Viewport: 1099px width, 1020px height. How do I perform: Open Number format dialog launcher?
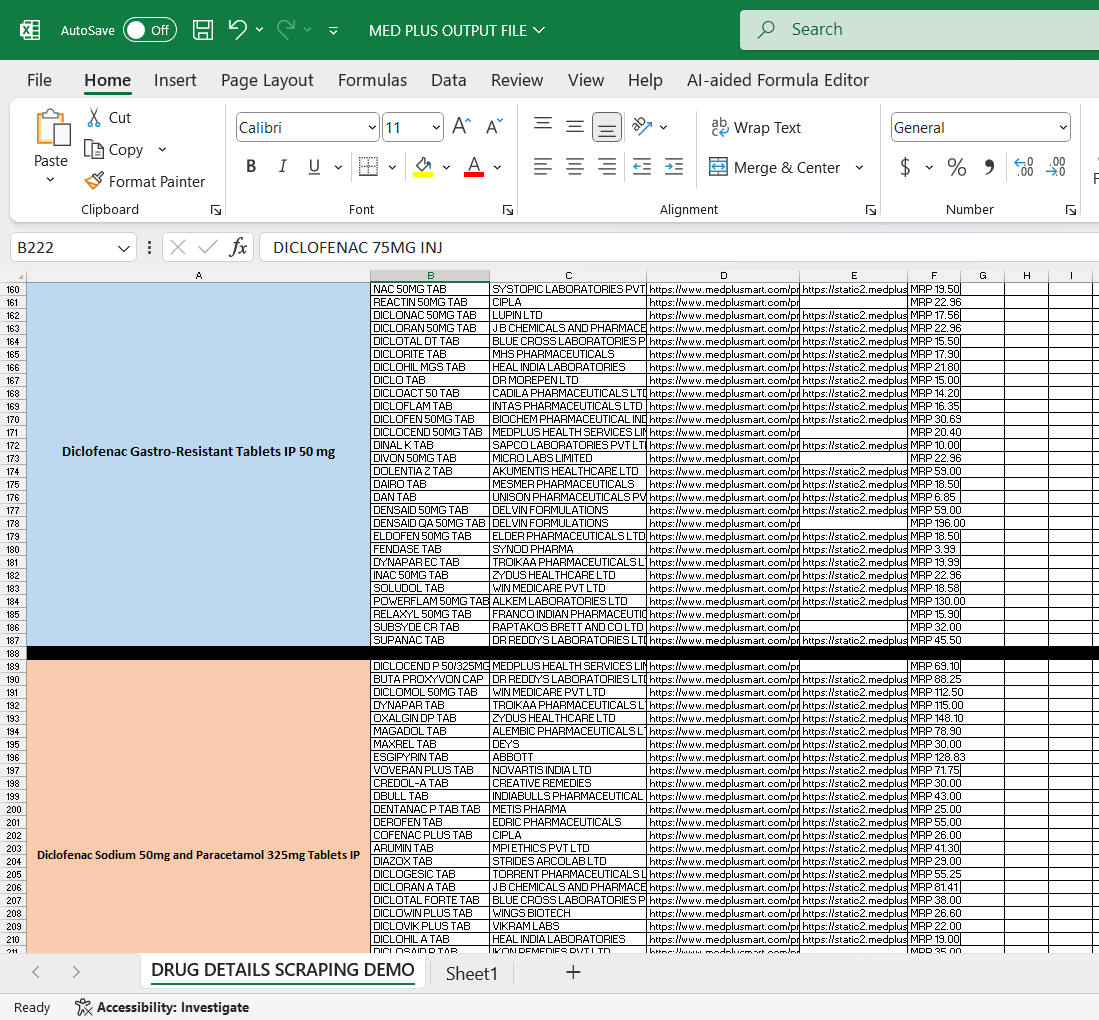[1071, 210]
